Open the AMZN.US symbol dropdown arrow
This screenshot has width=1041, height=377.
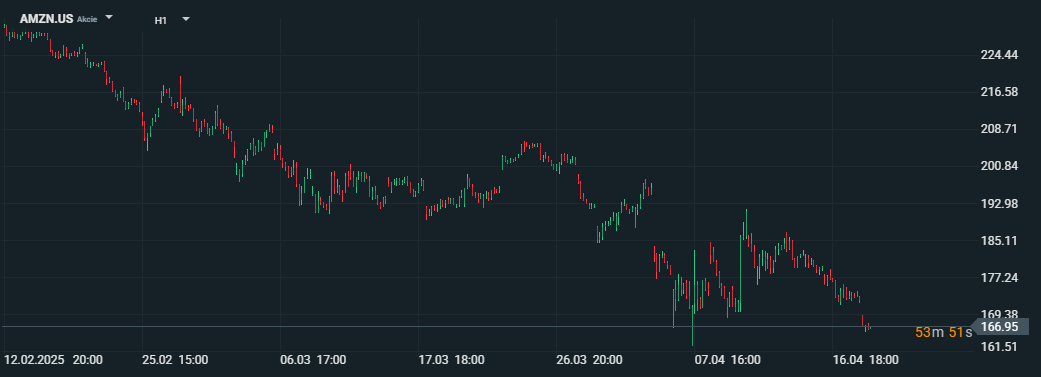(110, 17)
